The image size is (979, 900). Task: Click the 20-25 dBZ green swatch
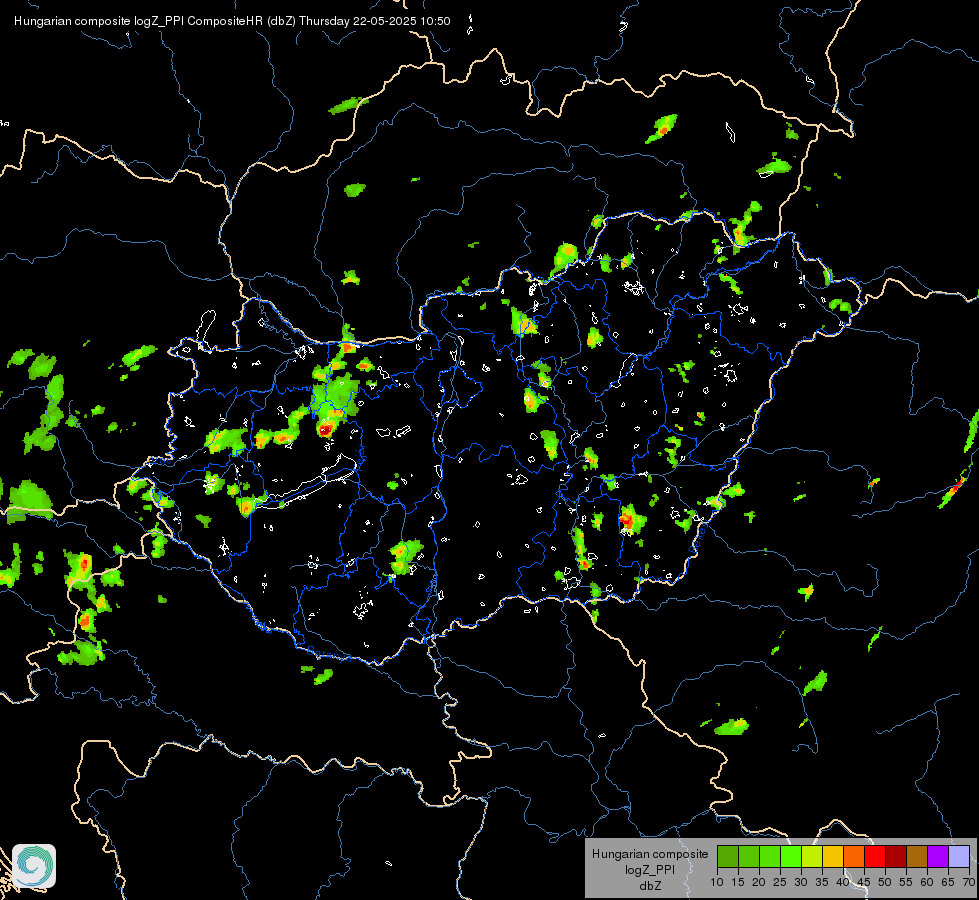pos(770,856)
